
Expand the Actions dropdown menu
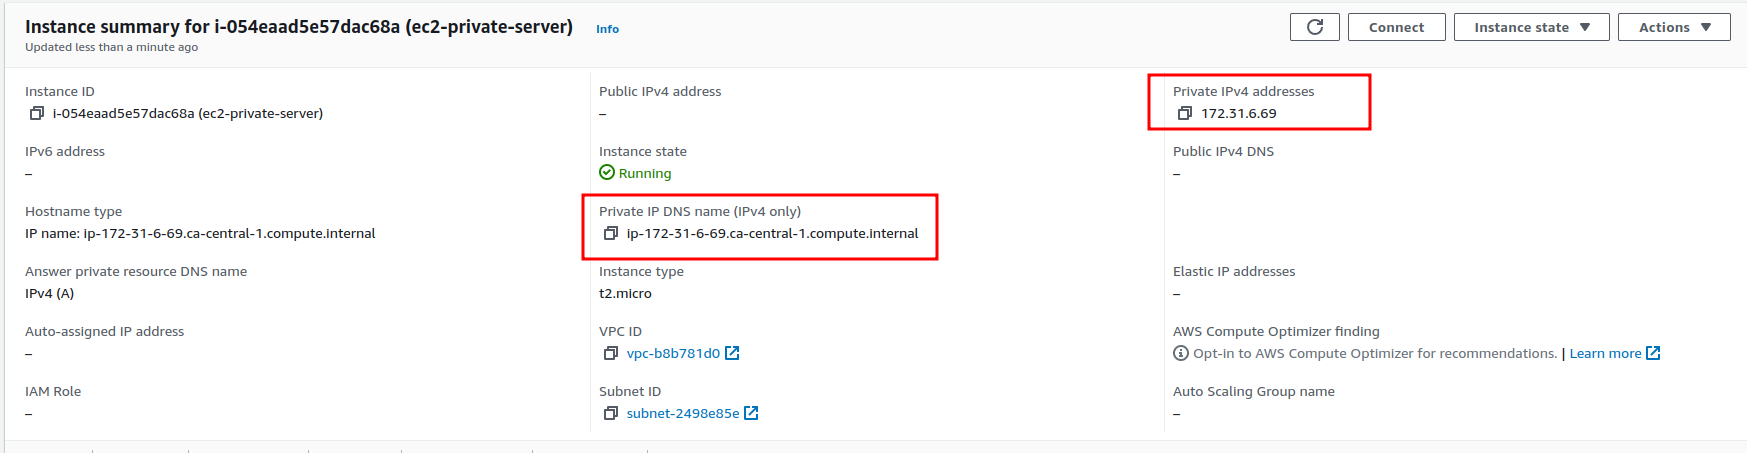[x=1674, y=27]
